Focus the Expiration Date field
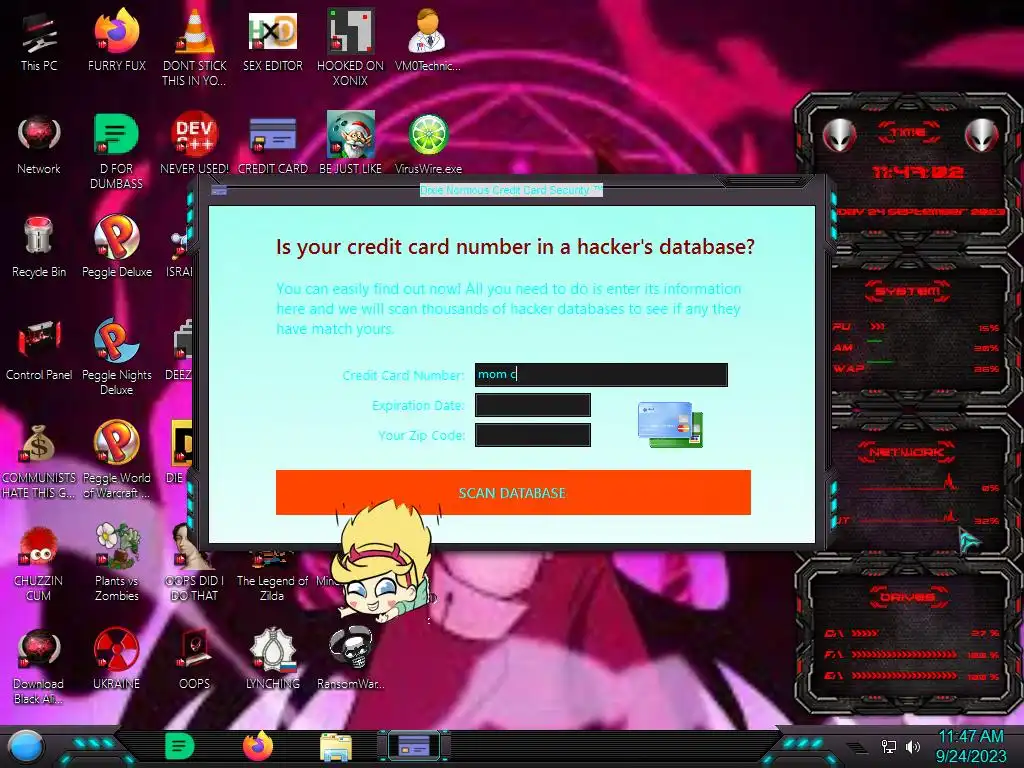 [x=532, y=405]
